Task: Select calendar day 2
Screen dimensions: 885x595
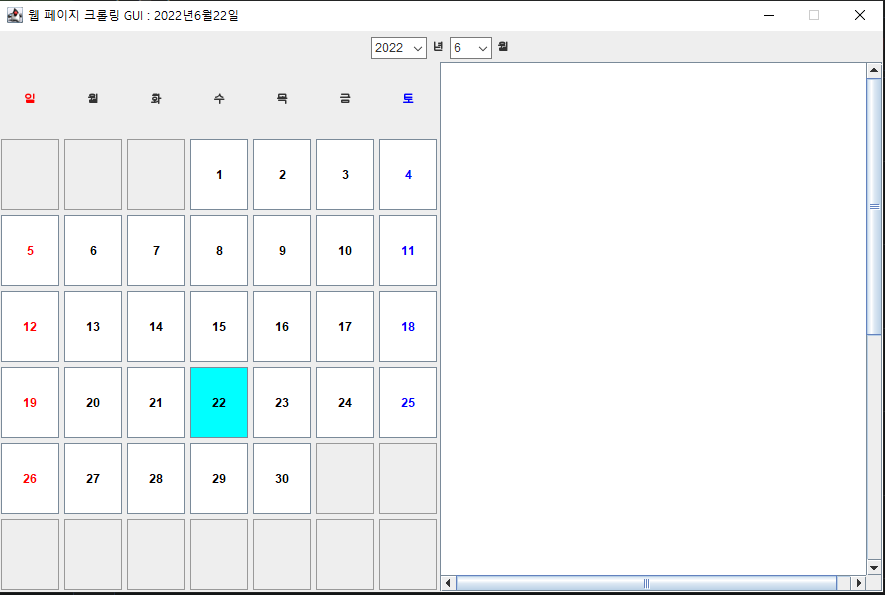Action: (282, 174)
